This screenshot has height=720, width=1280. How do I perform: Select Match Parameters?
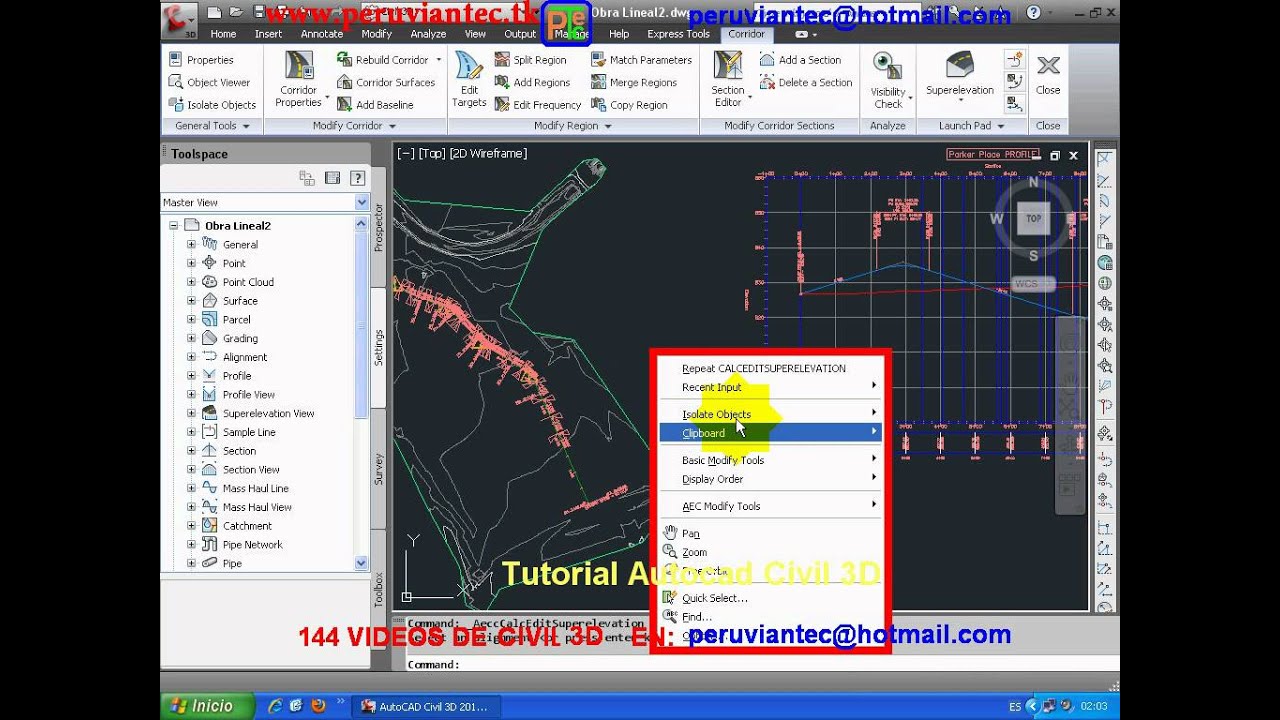click(x=641, y=60)
